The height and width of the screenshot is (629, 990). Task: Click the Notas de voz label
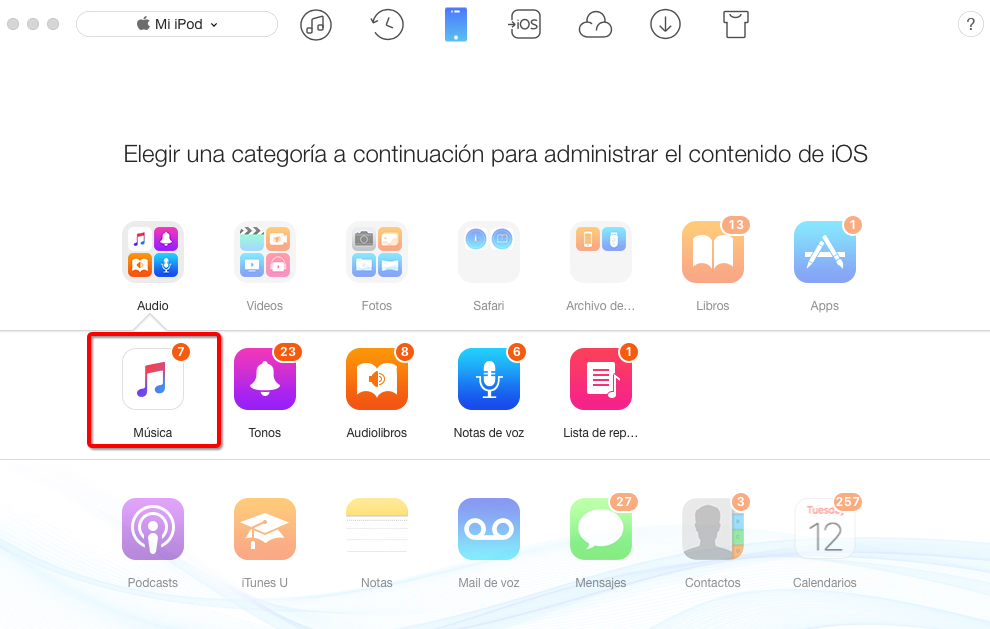pyautogui.click(x=489, y=433)
